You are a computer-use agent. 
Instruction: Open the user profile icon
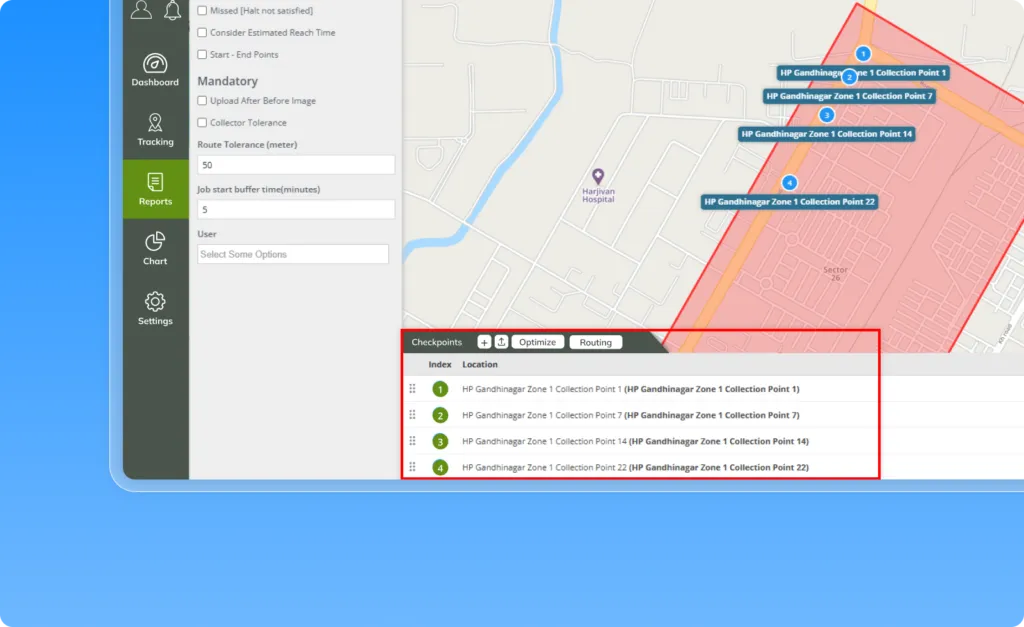(x=142, y=10)
